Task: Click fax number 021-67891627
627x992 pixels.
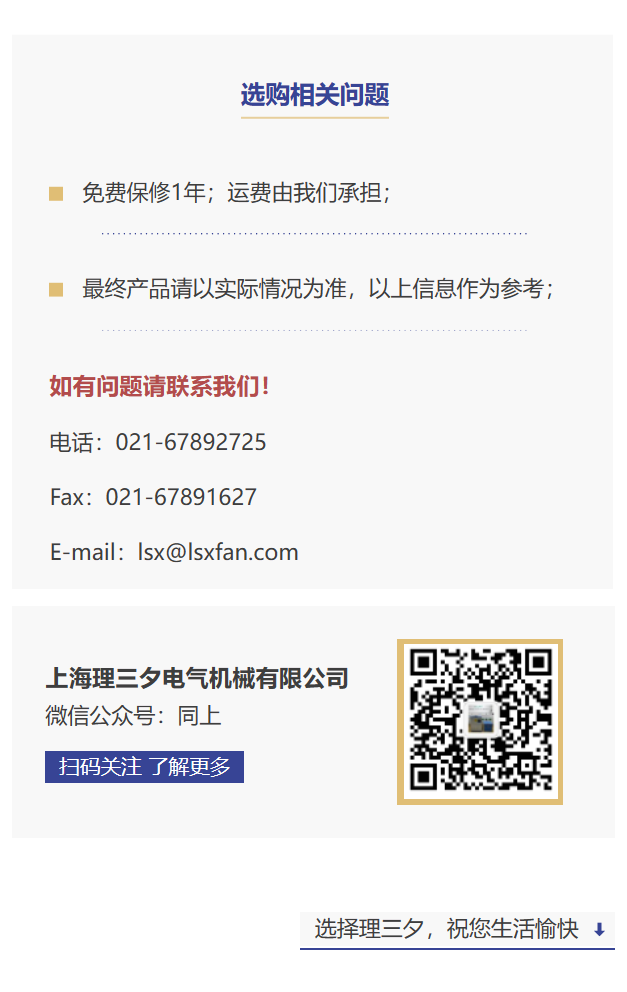Action: (181, 497)
